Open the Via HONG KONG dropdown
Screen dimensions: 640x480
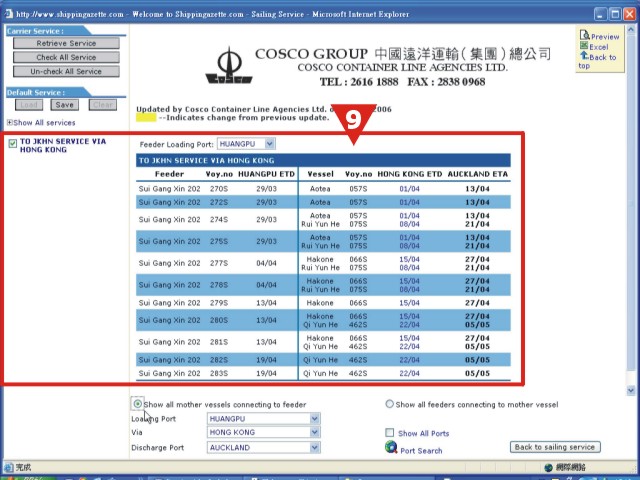pos(314,432)
